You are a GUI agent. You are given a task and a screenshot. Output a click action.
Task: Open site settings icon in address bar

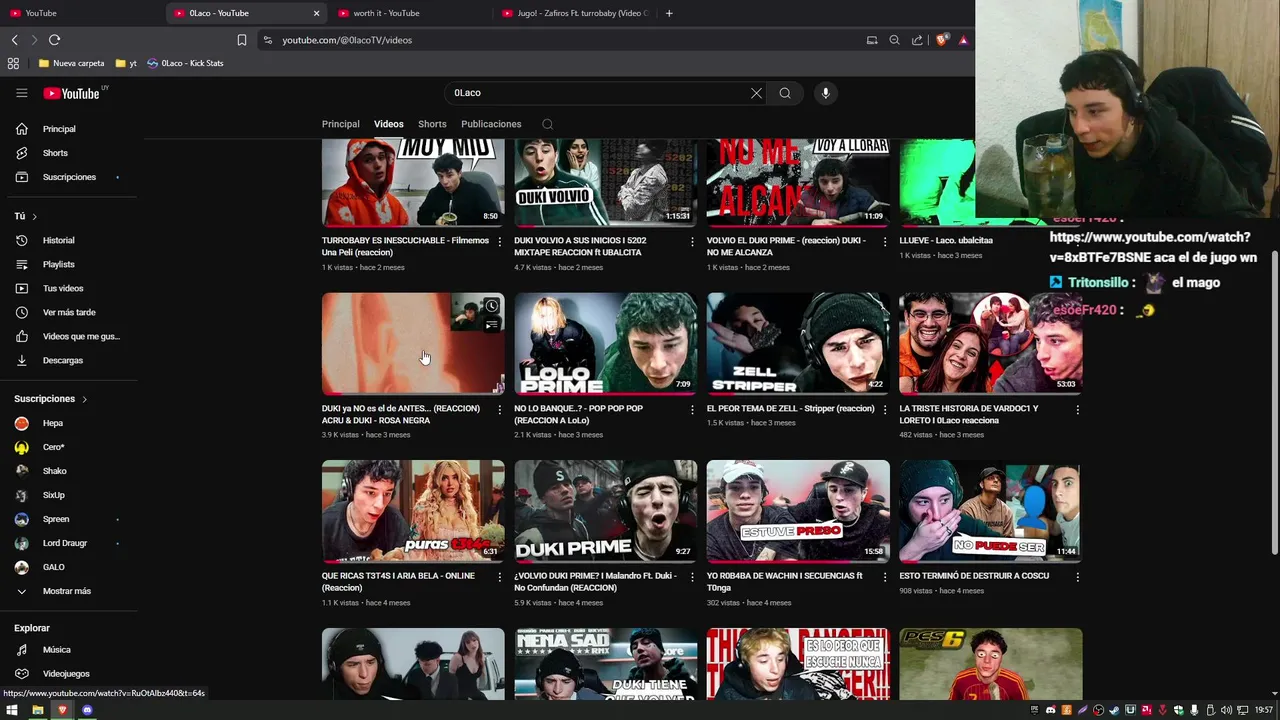[x=267, y=40]
